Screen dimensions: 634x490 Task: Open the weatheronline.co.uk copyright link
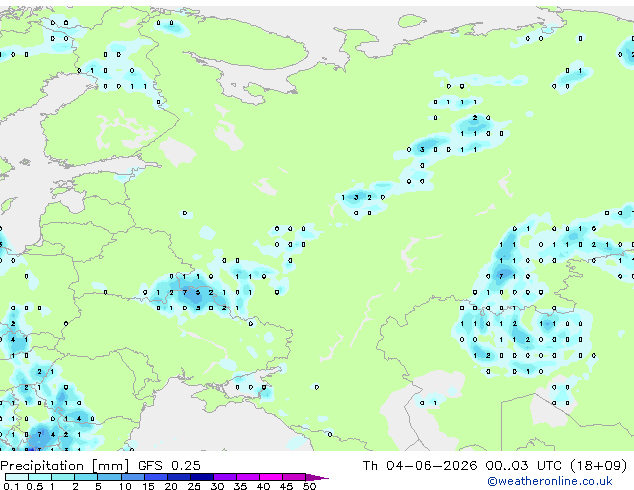[550, 481]
